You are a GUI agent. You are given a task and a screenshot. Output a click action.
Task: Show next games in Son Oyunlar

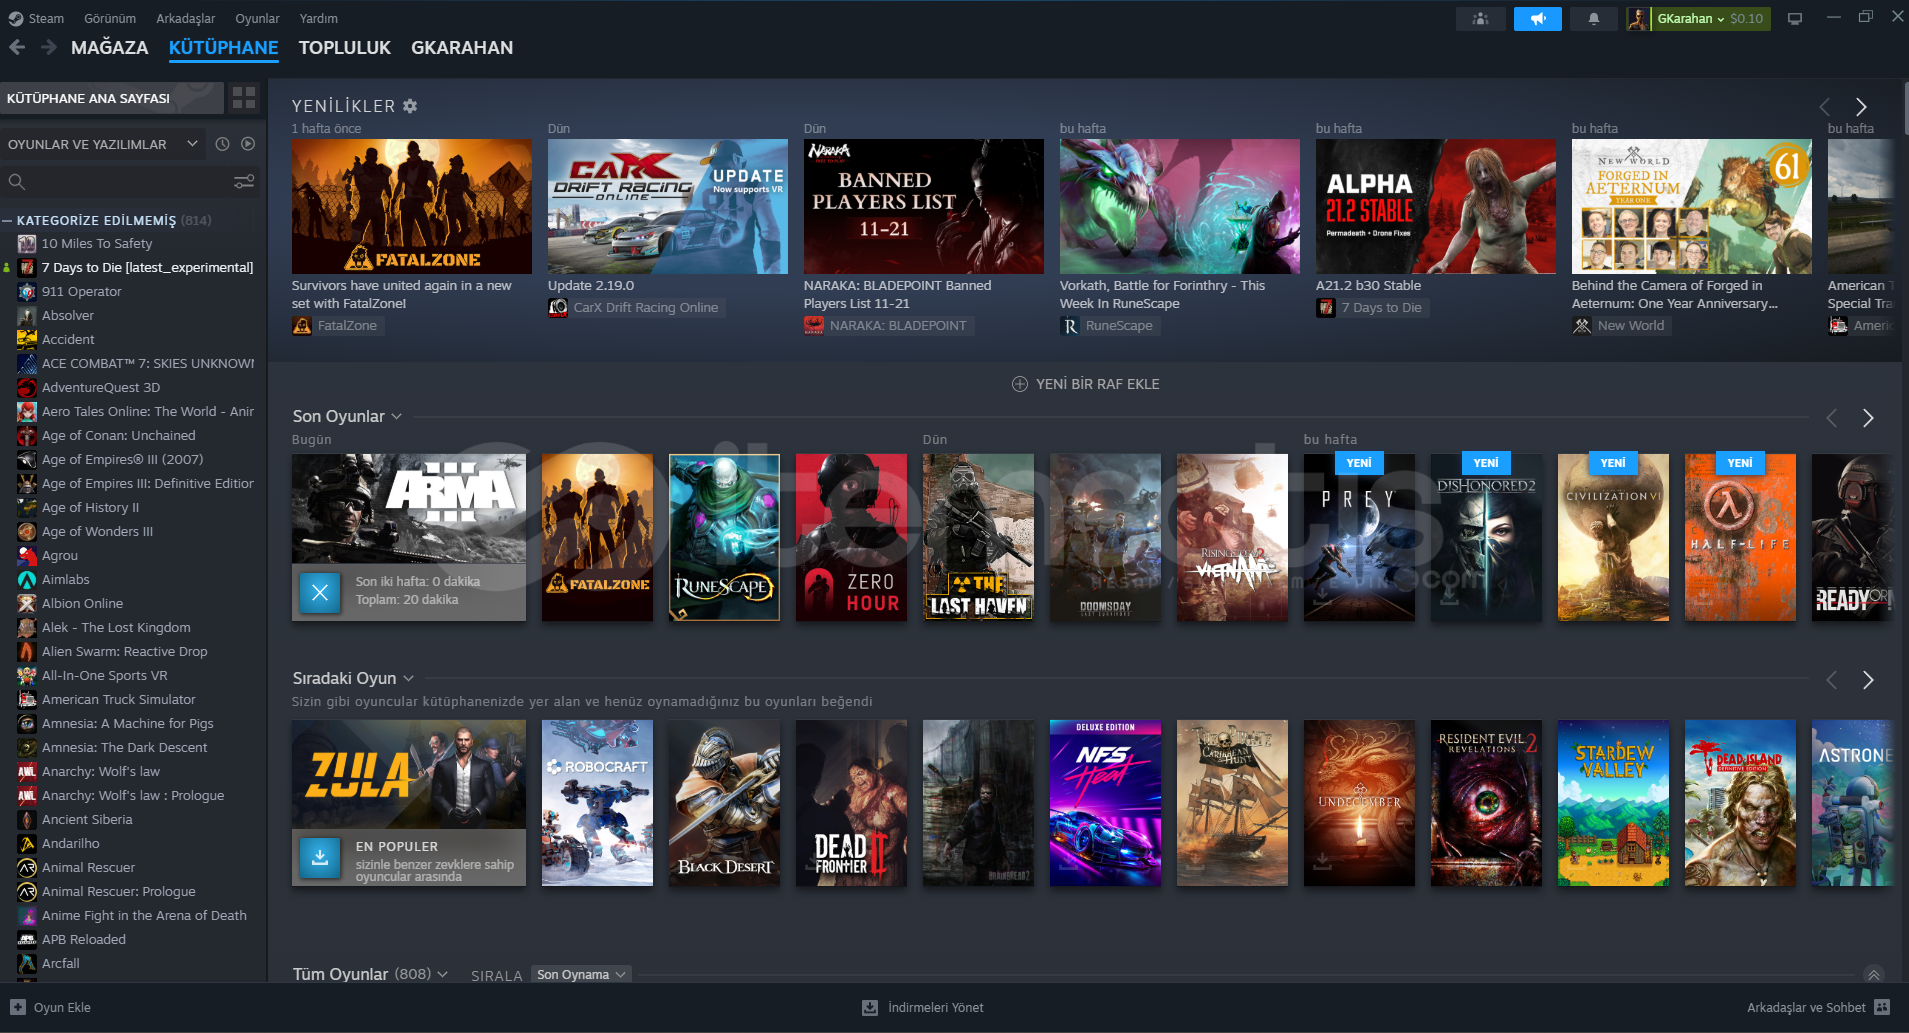click(1868, 418)
